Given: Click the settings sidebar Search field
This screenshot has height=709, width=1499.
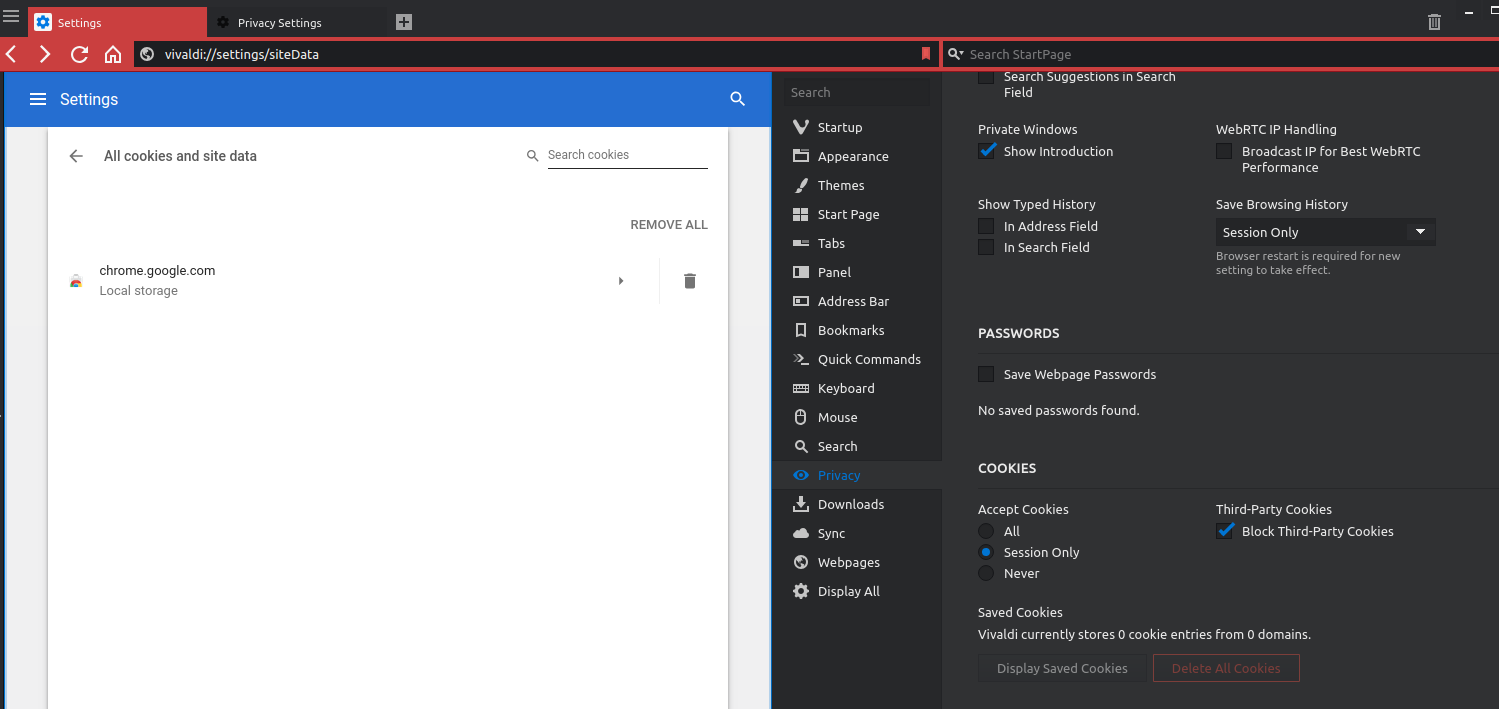Looking at the screenshot, I should pos(857,92).
